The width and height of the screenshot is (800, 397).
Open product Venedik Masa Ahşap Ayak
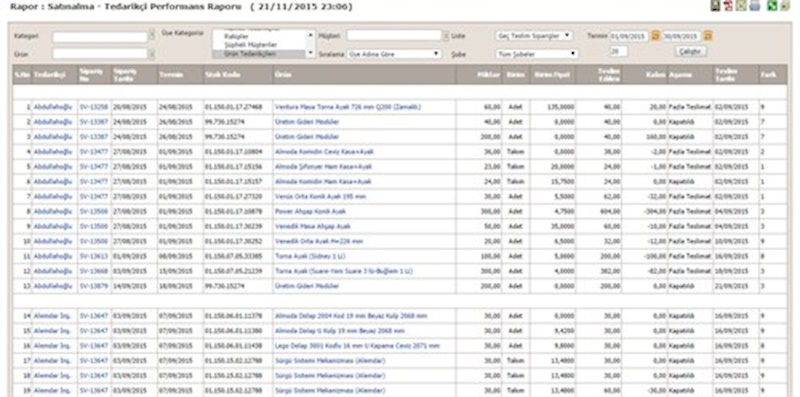click(313, 226)
